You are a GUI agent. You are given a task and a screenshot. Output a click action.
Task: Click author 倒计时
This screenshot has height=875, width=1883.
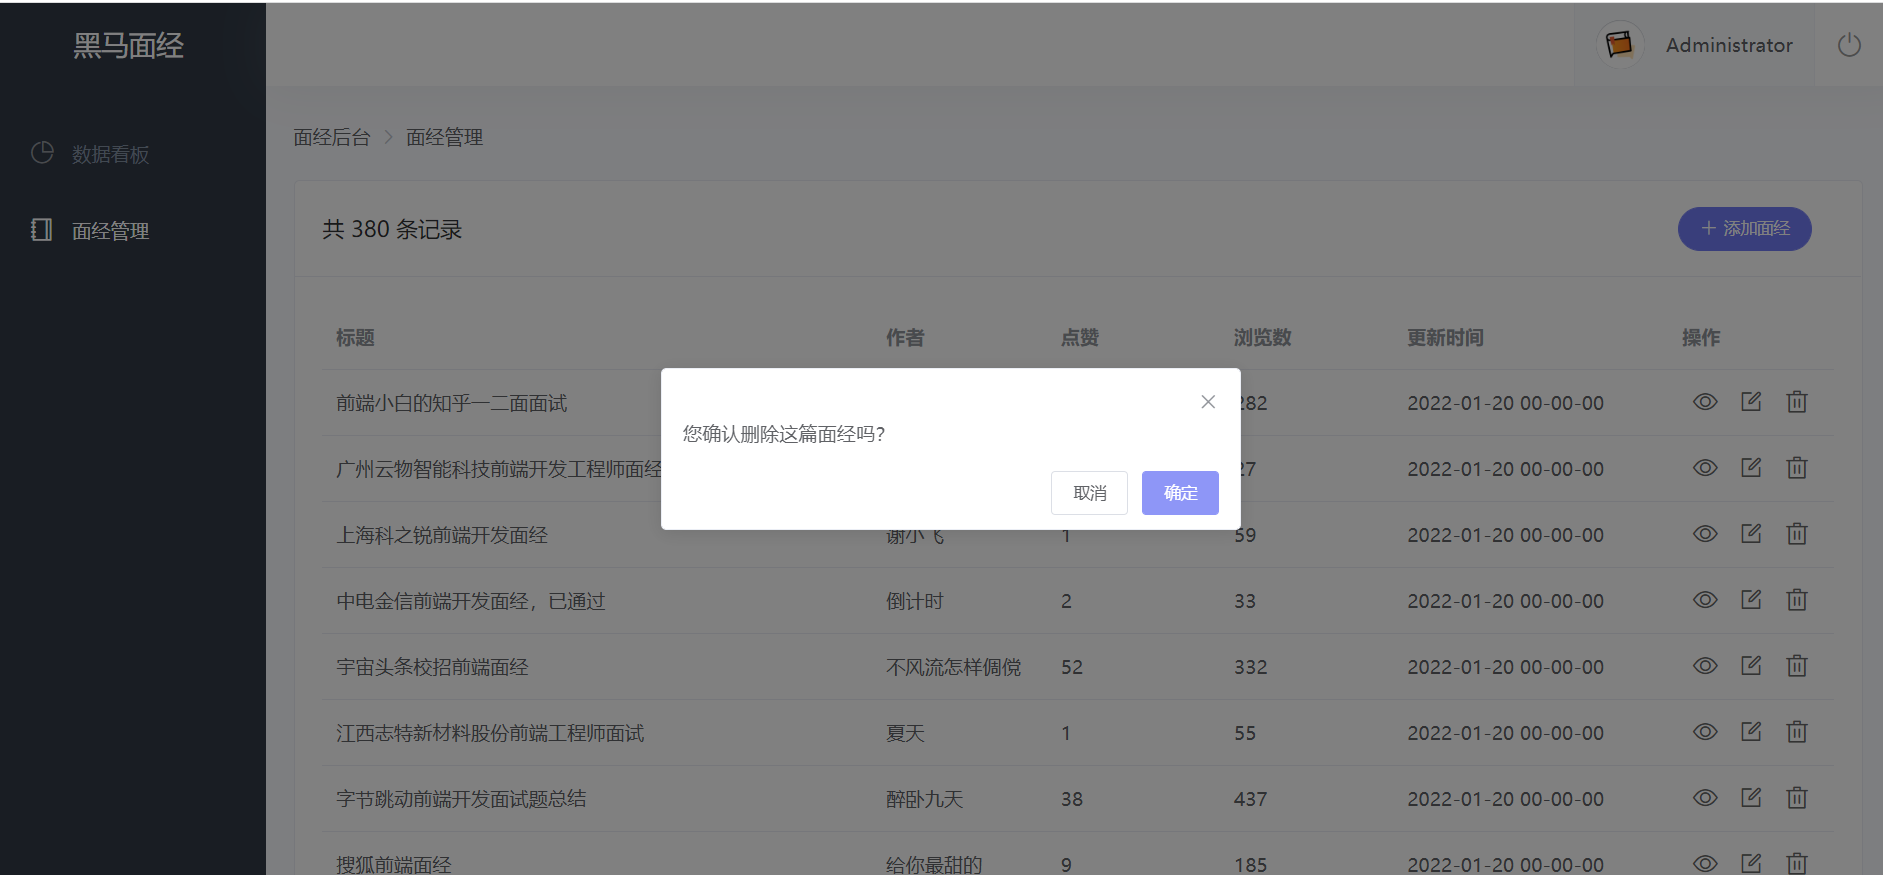click(x=915, y=601)
